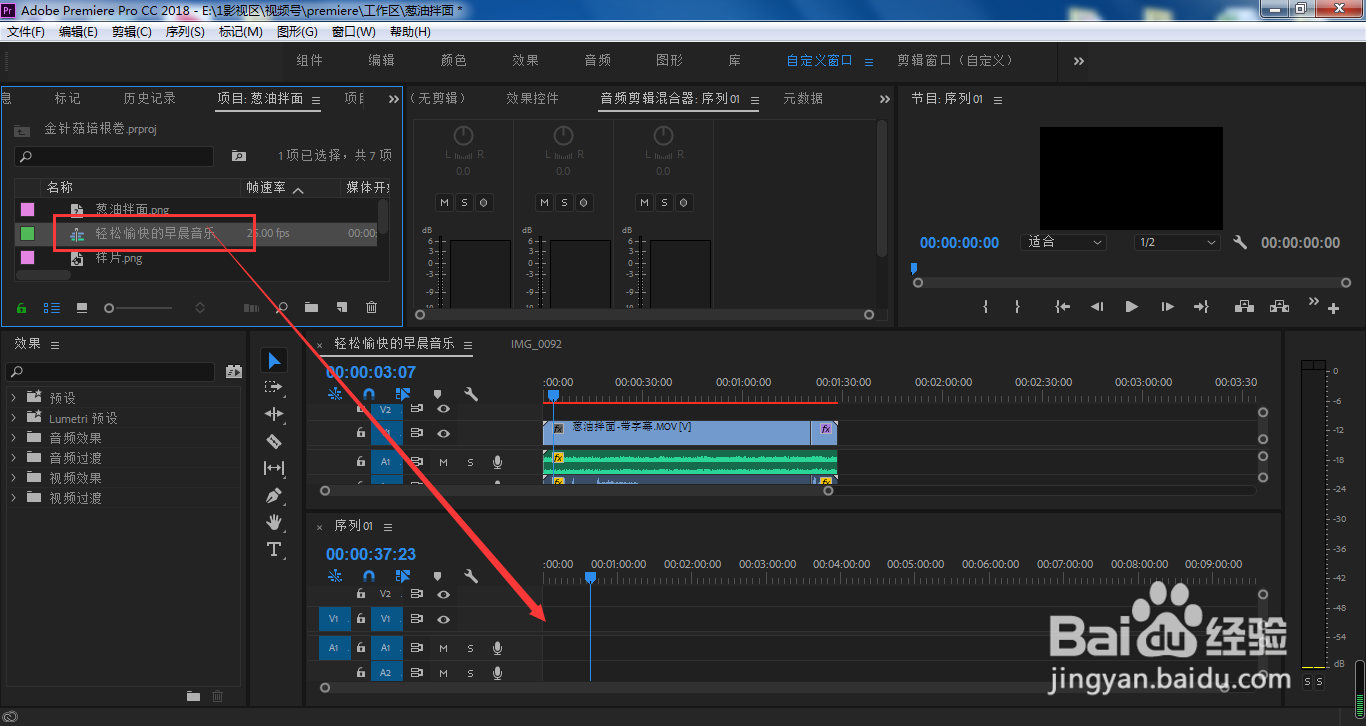Select the Ripple Edit tool
Screen dimensions: 1366x726
click(x=274, y=414)
